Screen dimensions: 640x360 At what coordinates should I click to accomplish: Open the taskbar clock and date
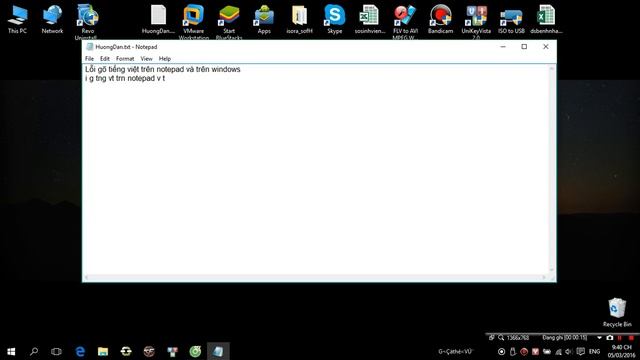pyautogui.click(x=622, y=351)
